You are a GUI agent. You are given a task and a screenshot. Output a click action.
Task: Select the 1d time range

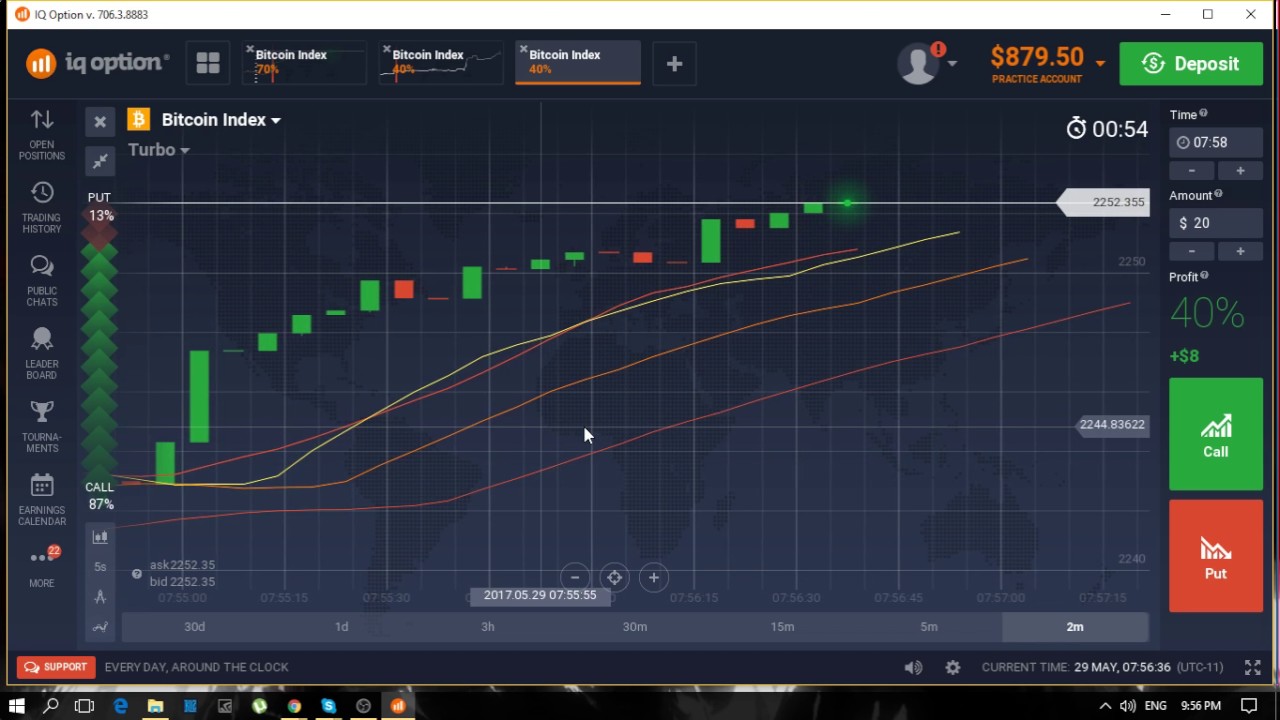click(342, 627)
